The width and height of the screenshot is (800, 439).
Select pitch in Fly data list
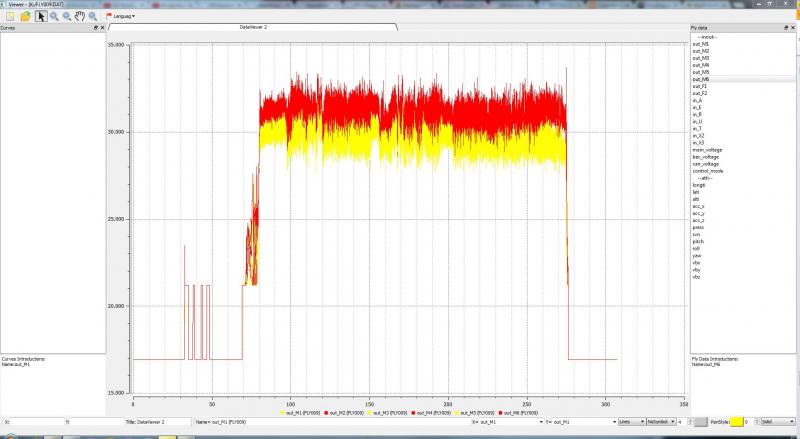tap(698, 241)
